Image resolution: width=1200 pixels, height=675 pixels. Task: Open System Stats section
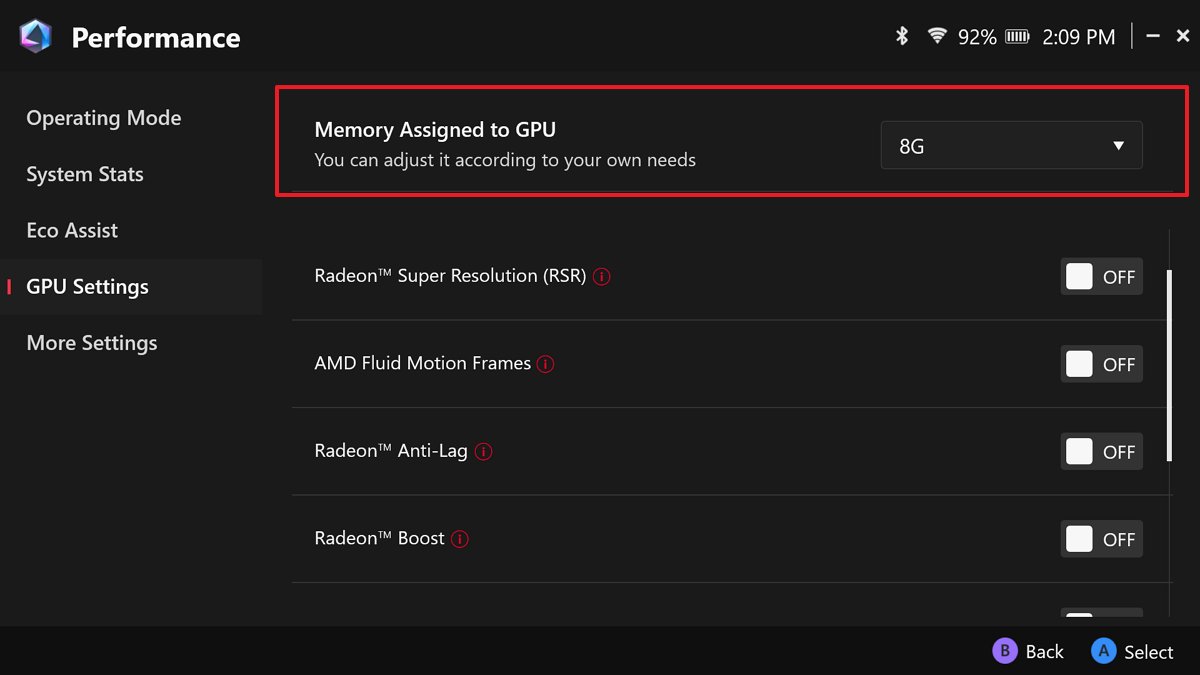[x=84, y=174]
